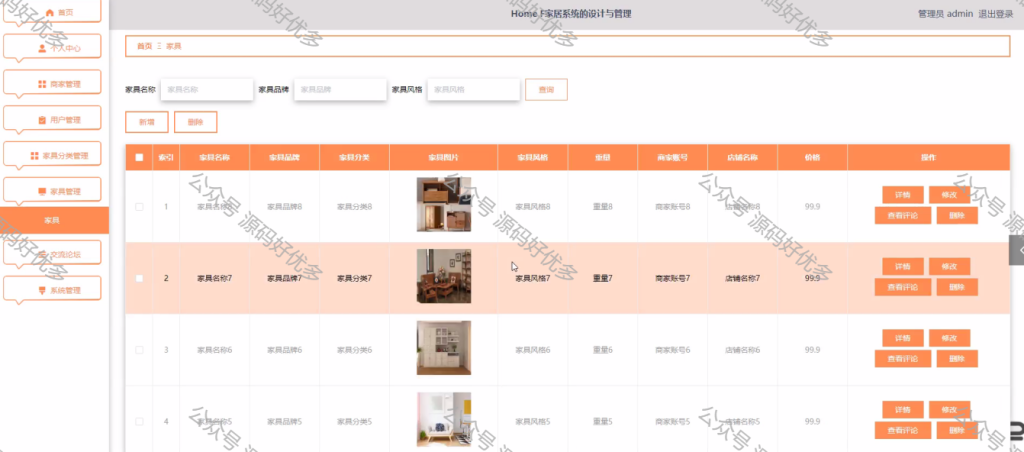This screenshot has width=1024, height=452.
Task: Click 家具风格8 cell text
Action: pyautogui.click(x=532, y=206)
